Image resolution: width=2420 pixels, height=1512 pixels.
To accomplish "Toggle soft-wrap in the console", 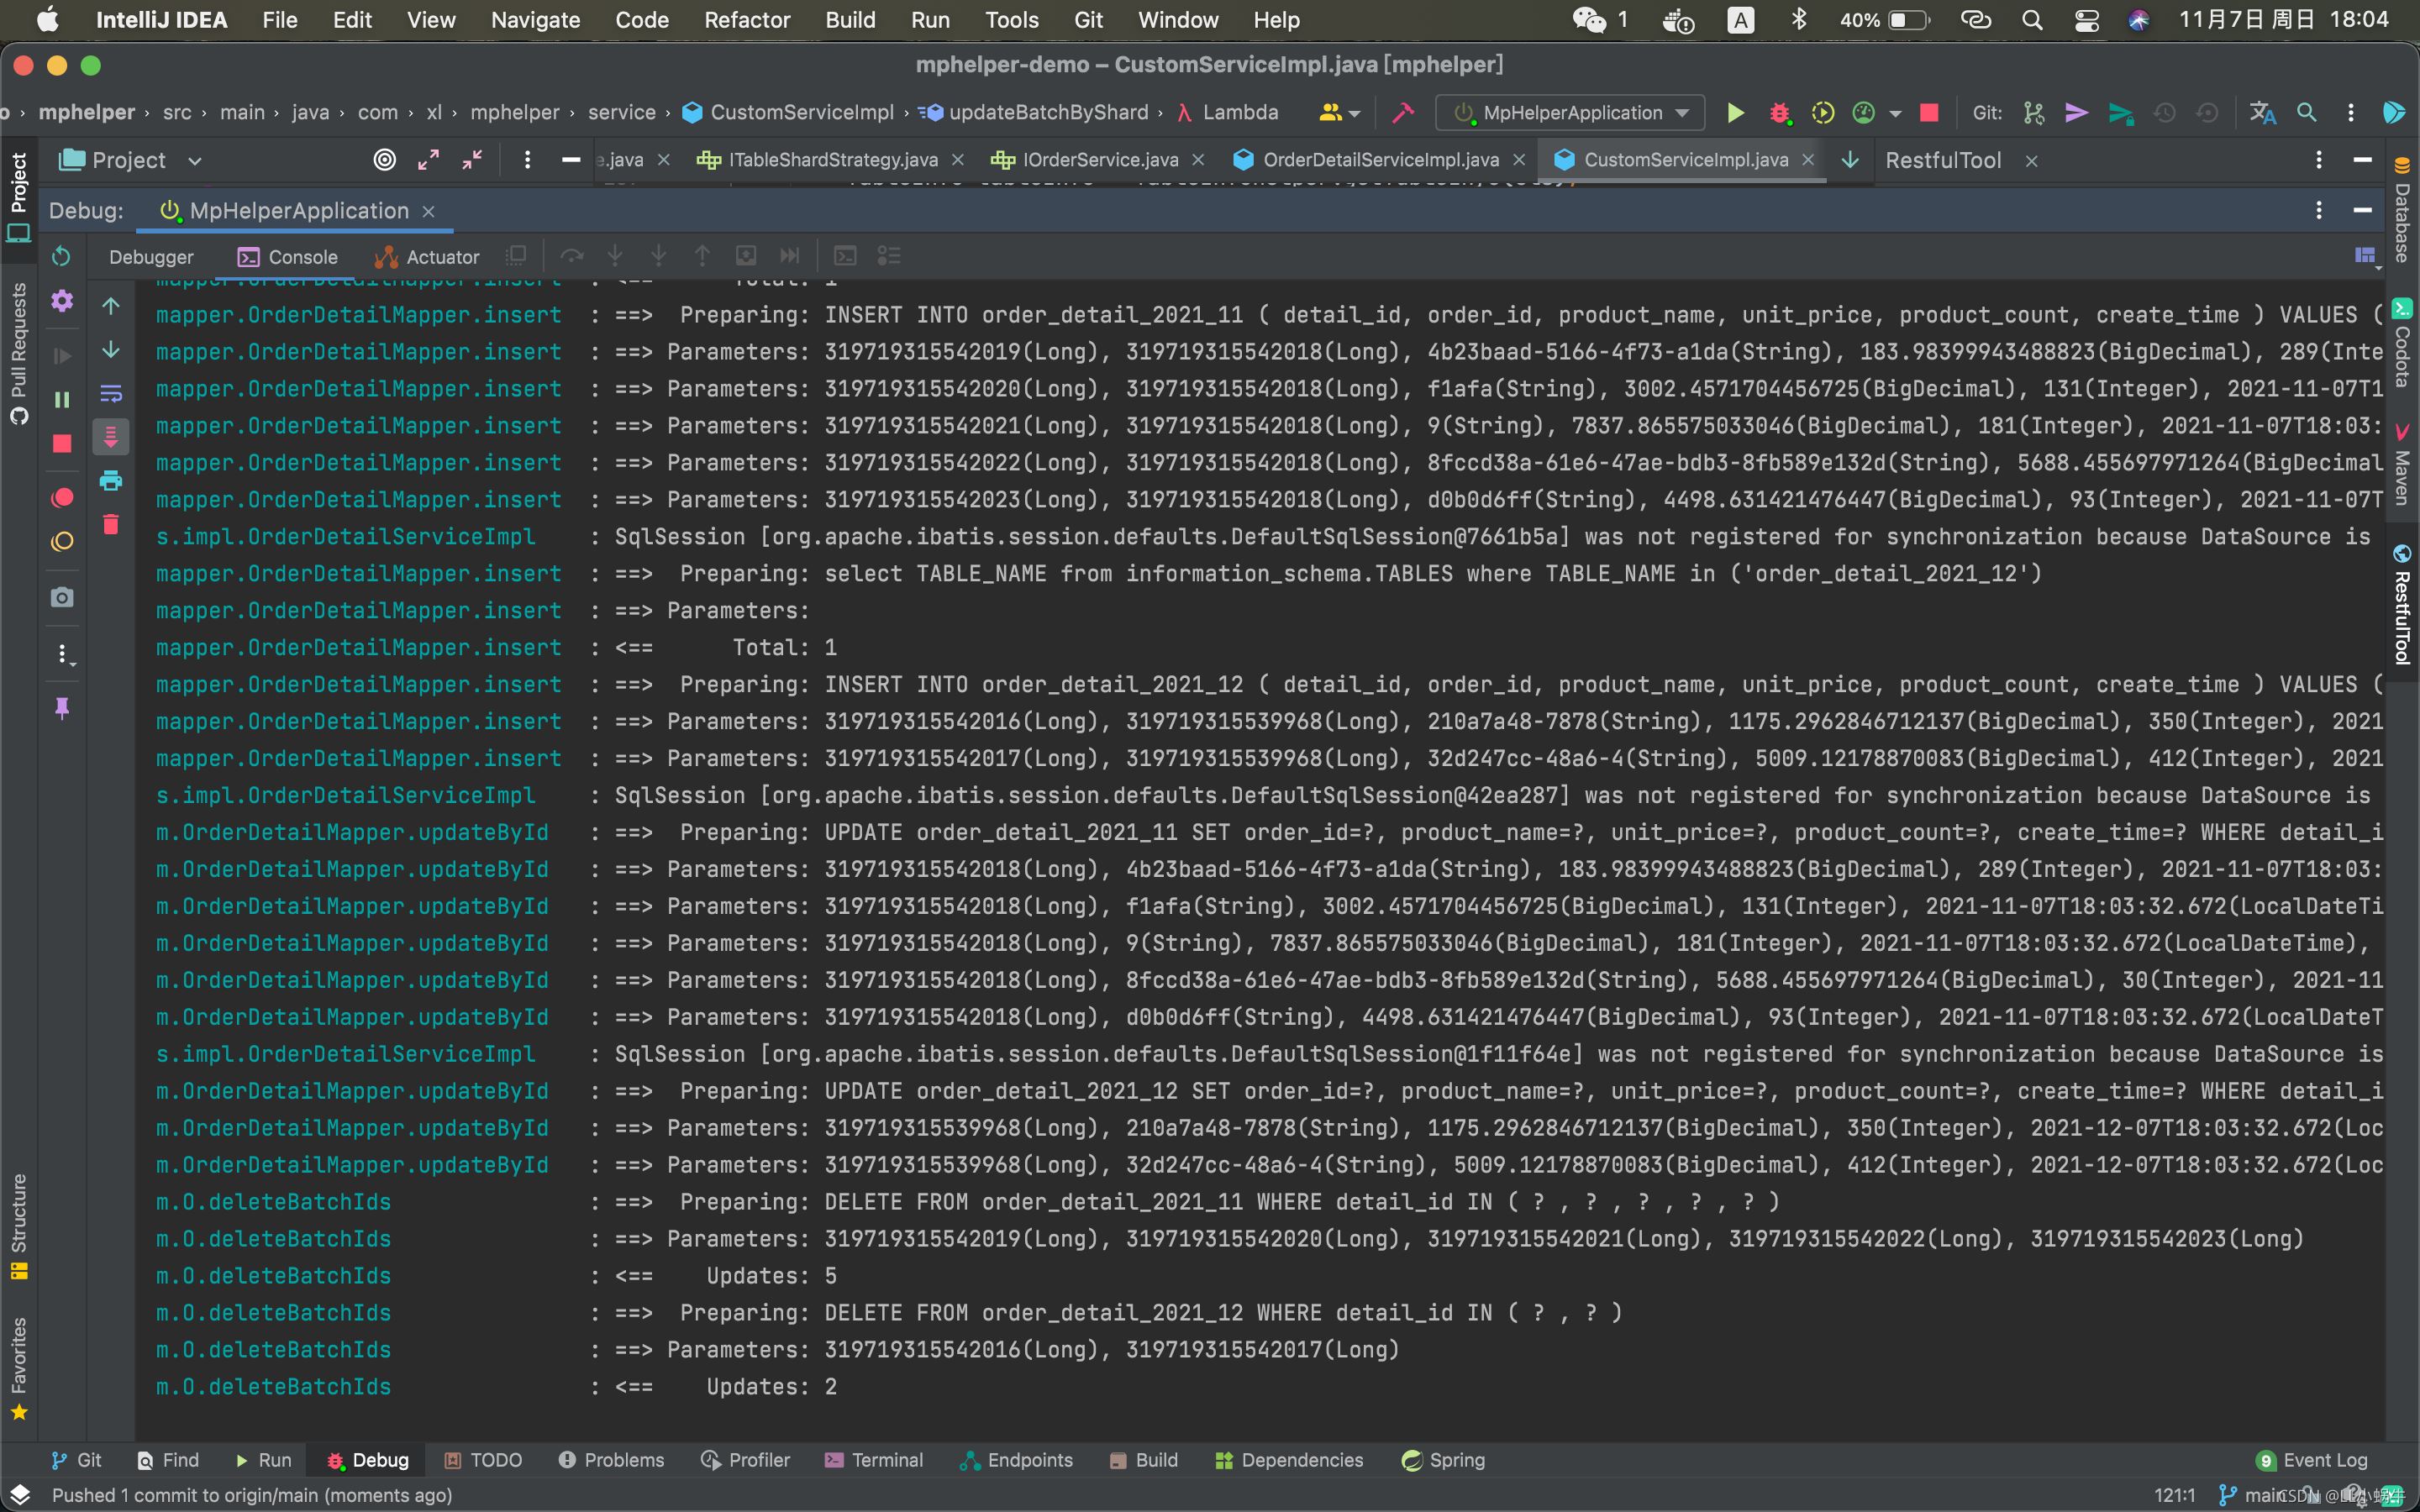I will [111, 393].
